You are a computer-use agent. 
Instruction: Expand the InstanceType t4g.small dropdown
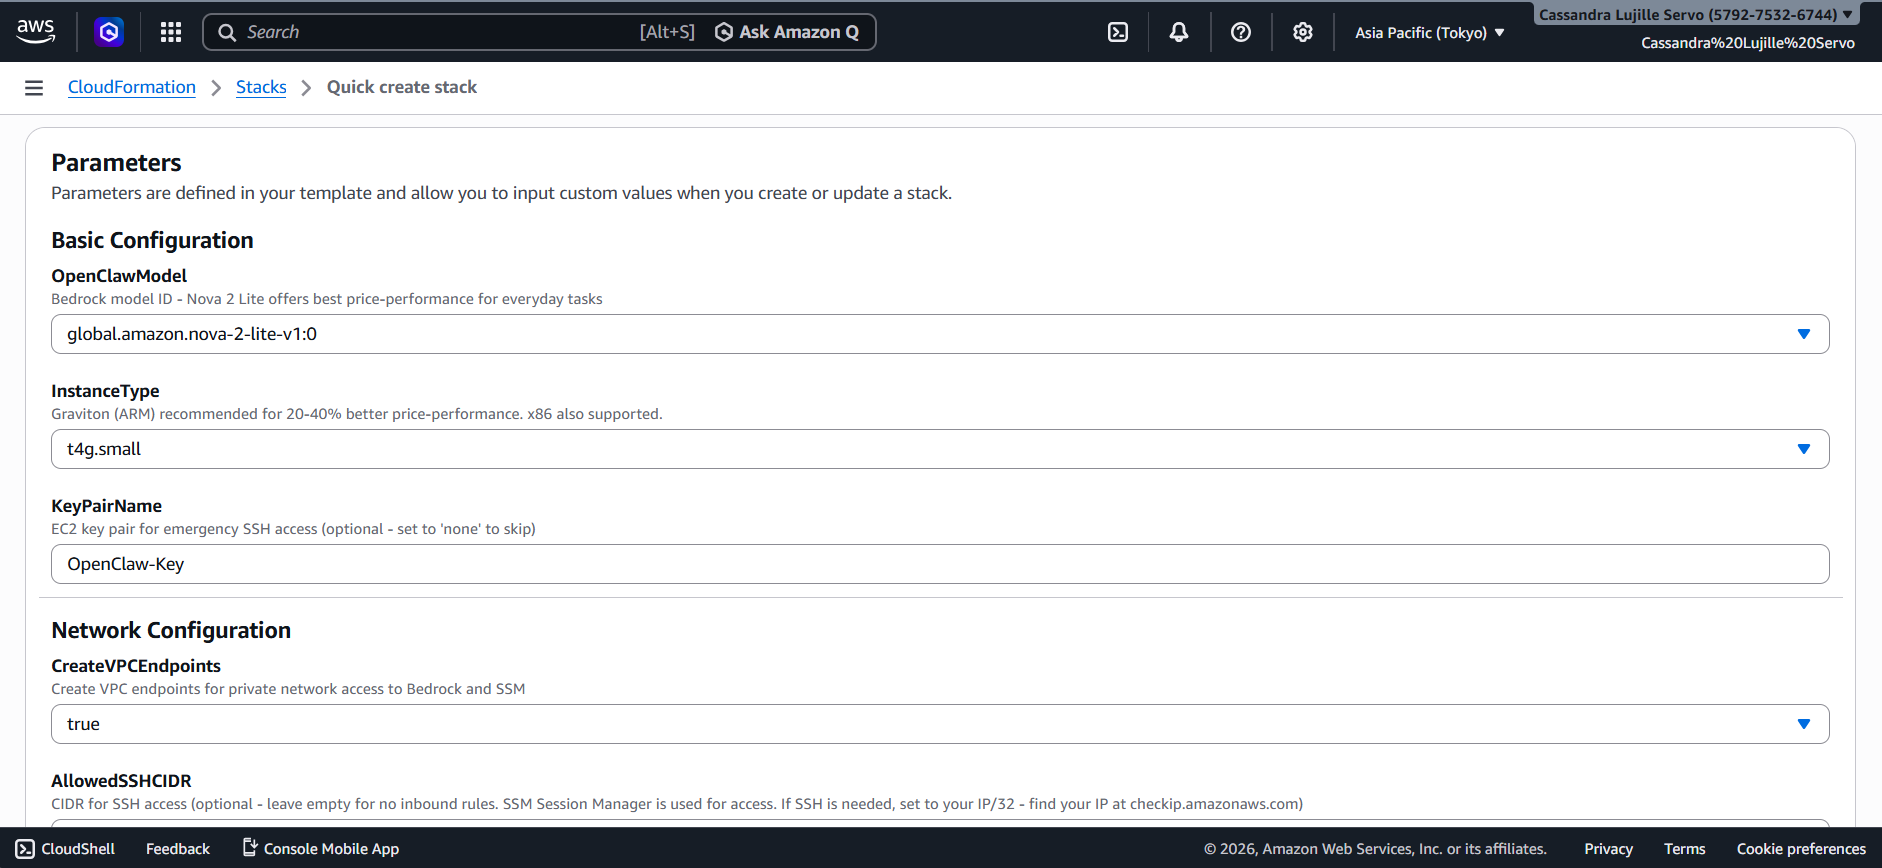[940, 449]
